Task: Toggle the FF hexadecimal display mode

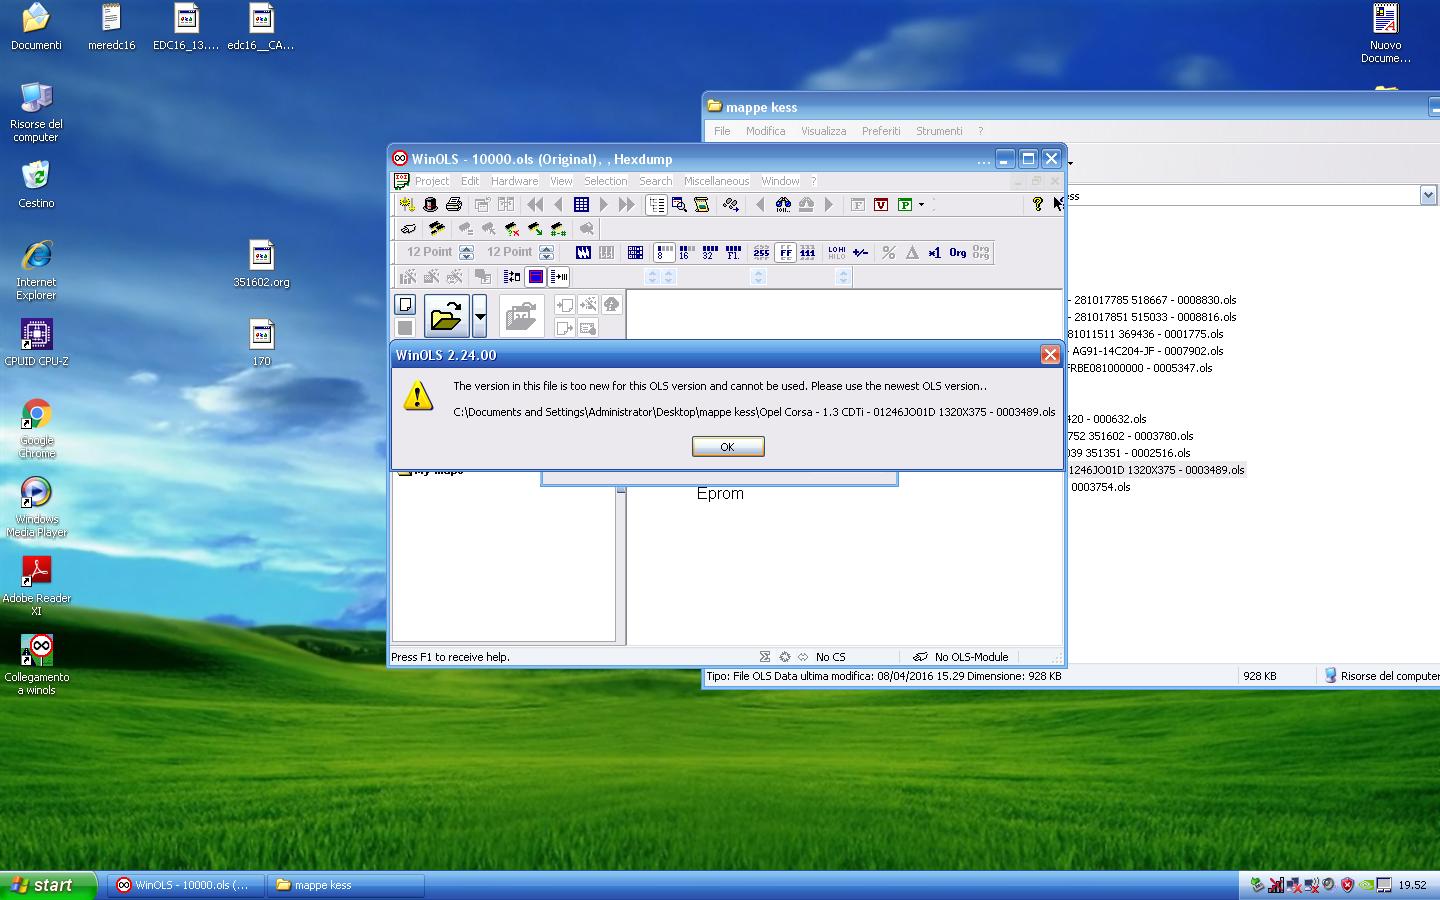Action: pyautogui.click(x=785, y=253)
